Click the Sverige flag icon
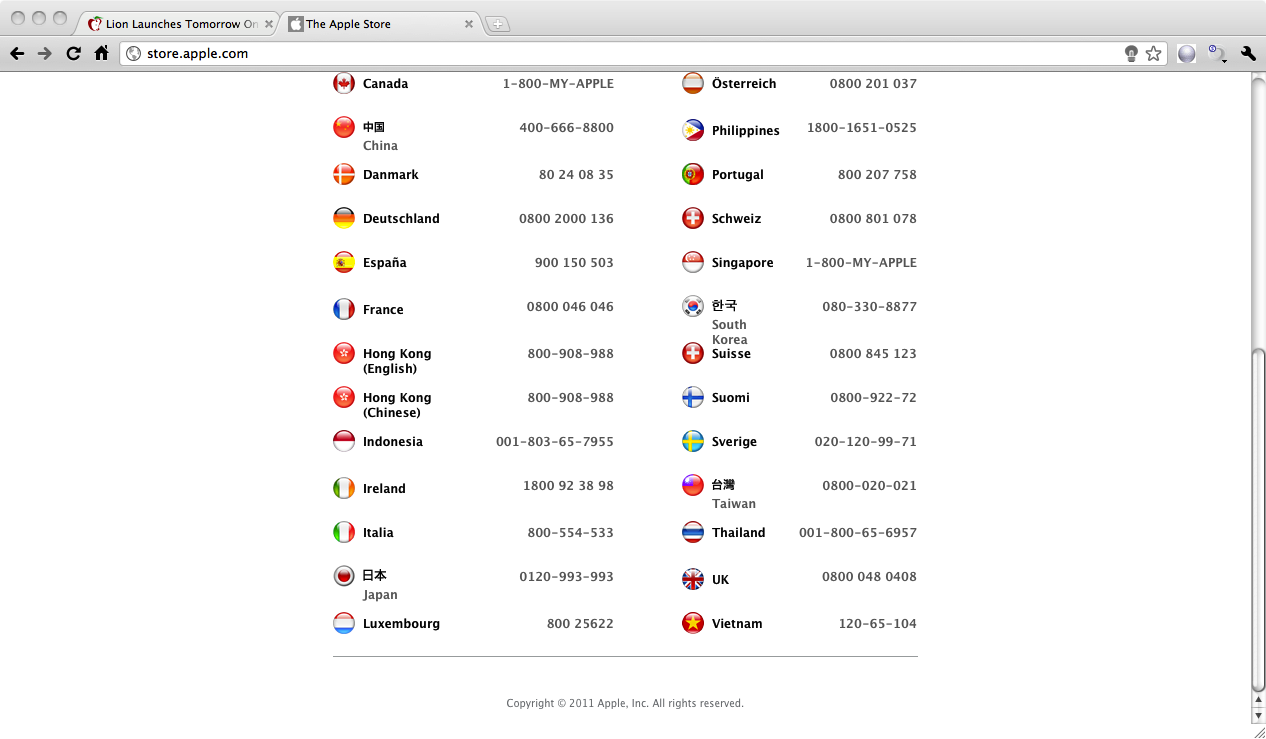1266x739 pixels. point(693,441)
